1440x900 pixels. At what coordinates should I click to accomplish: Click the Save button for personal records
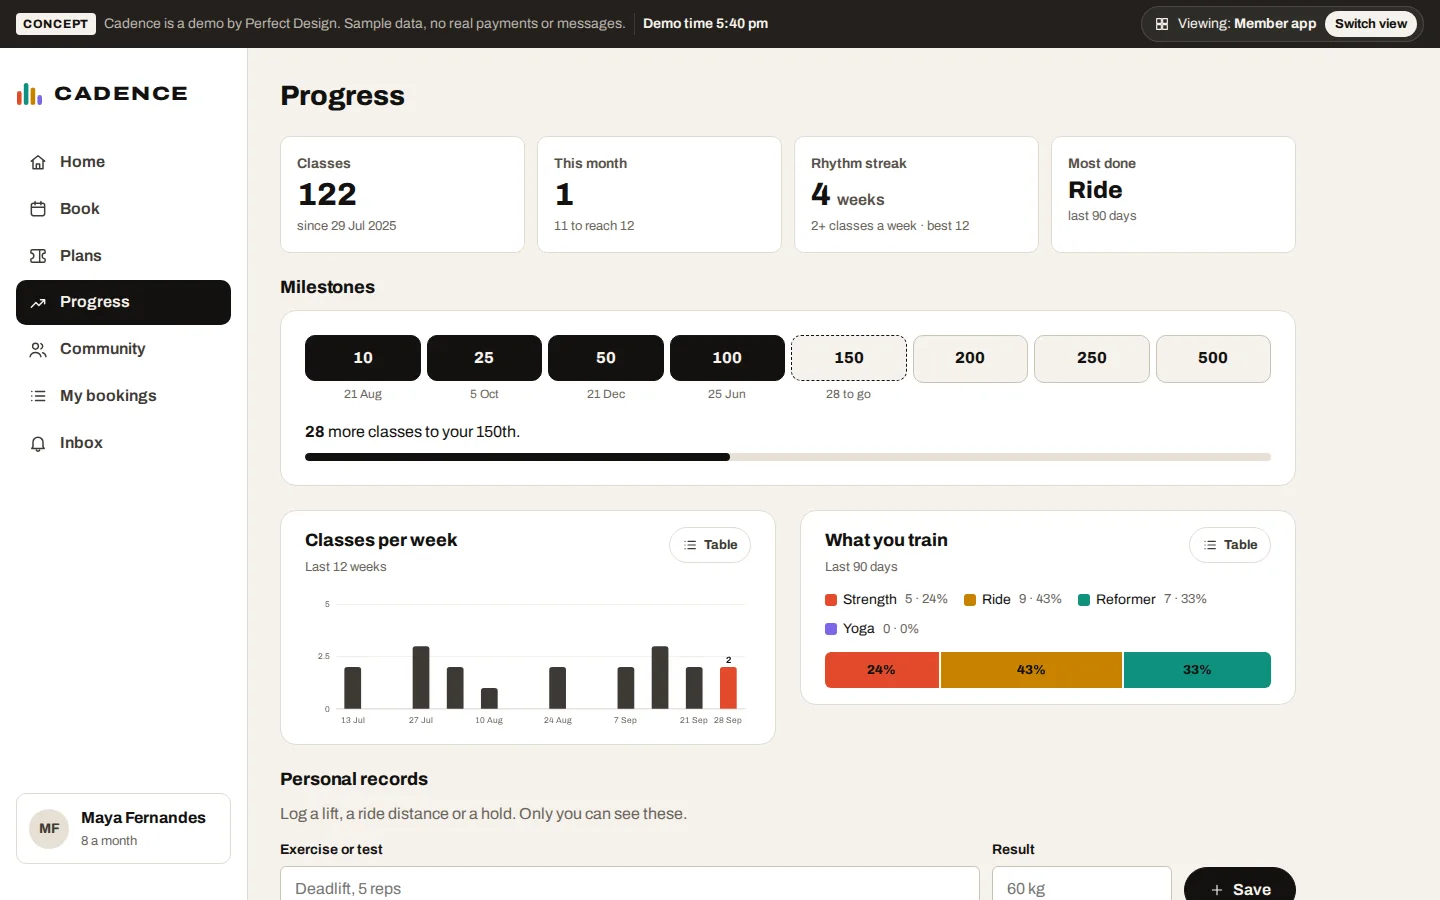[1240, 889]
